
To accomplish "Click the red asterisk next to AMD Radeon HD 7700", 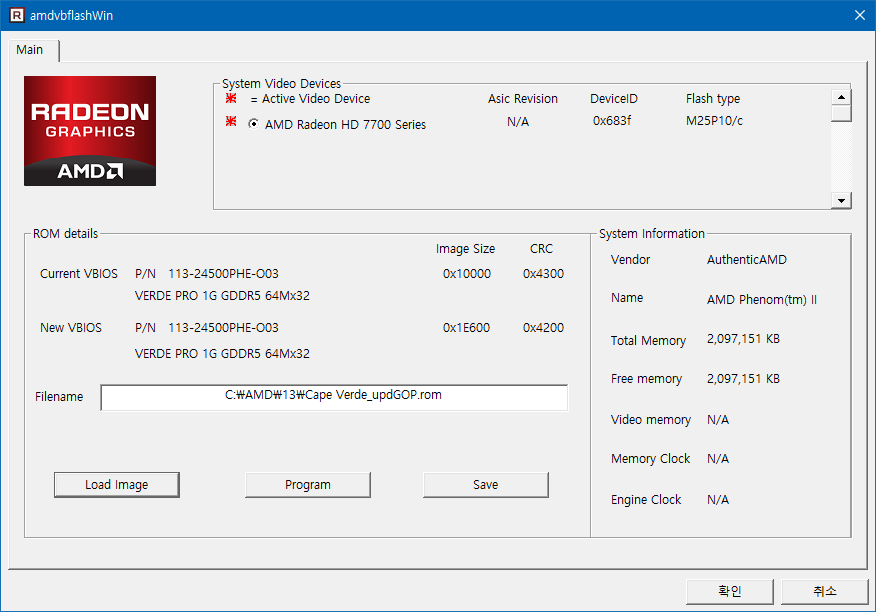I will 231,121.
